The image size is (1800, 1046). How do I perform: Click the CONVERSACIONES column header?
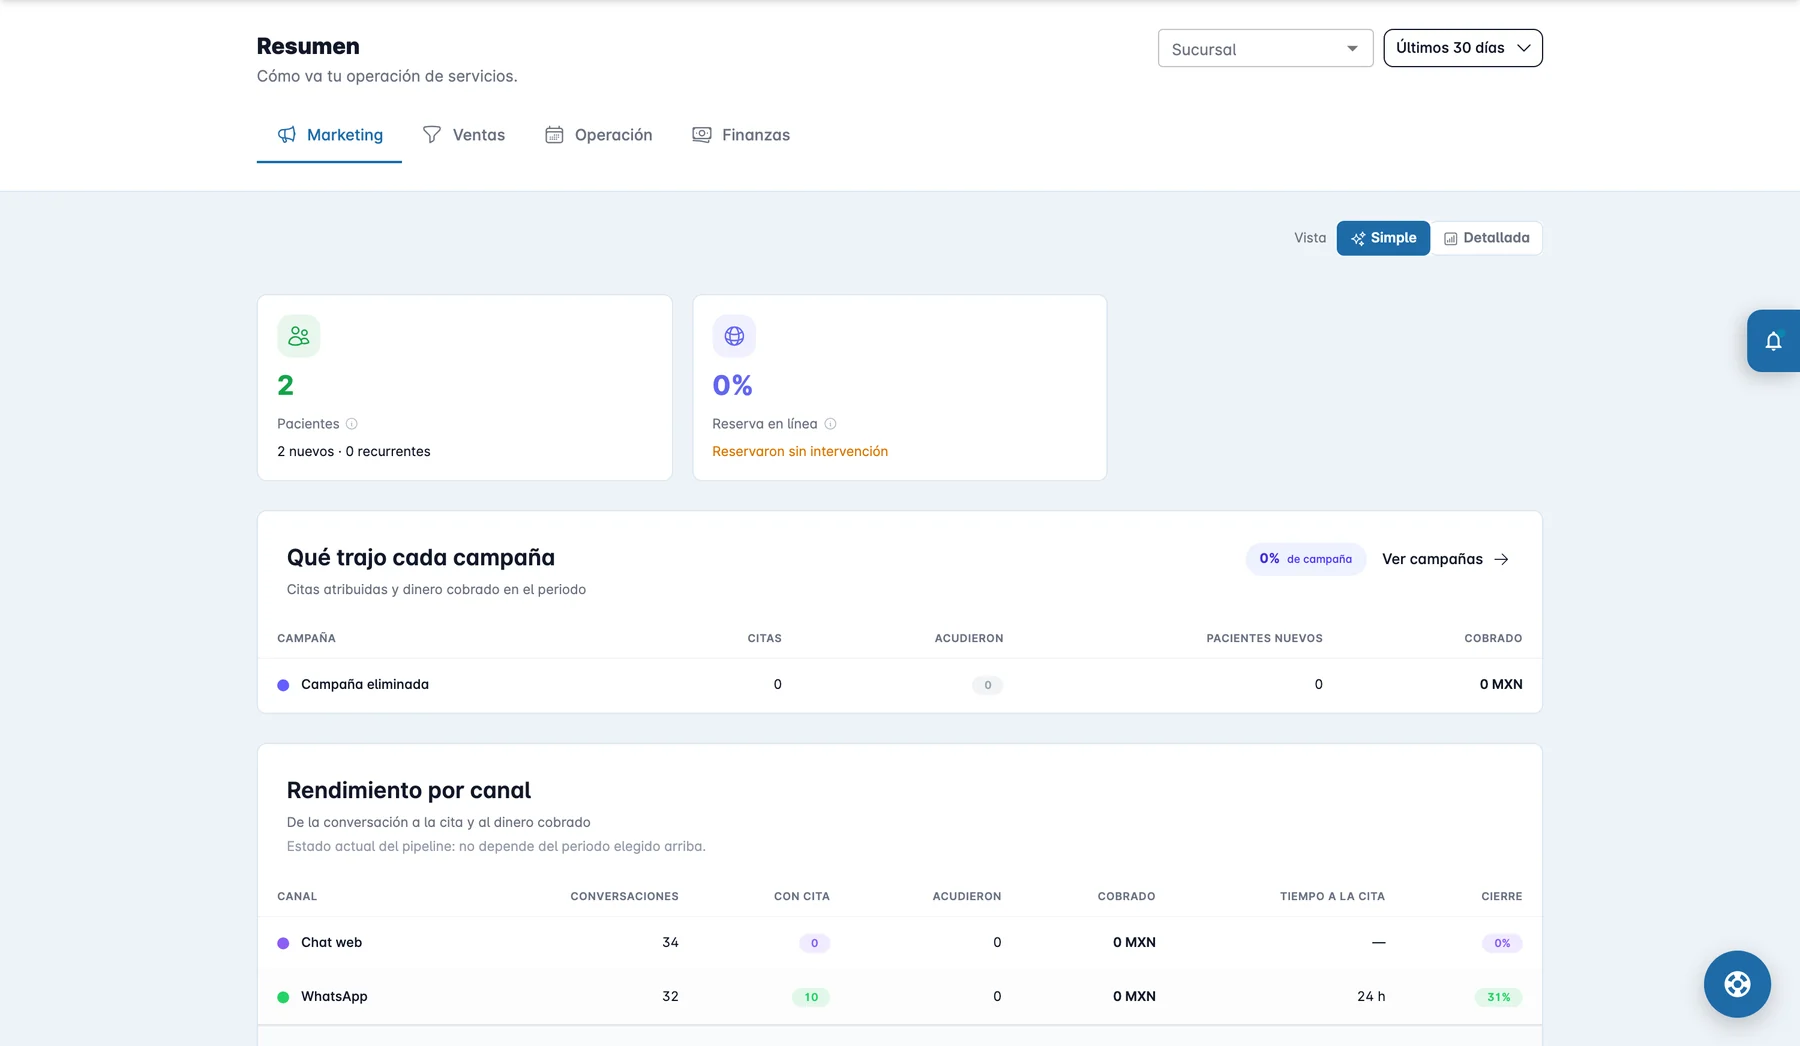point(624,896)
